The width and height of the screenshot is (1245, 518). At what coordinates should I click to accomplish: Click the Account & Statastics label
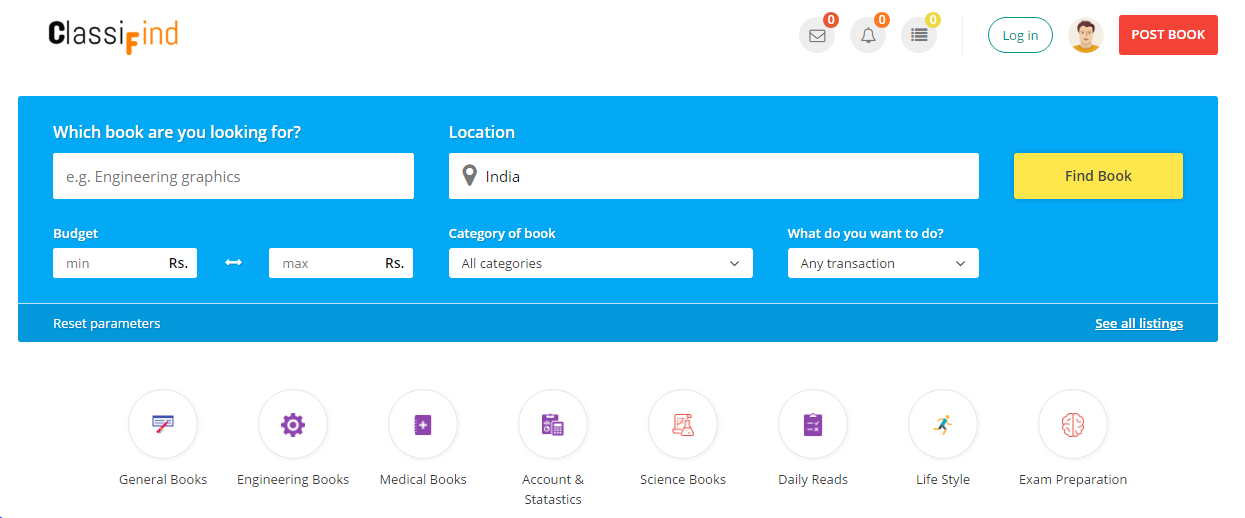553,489
